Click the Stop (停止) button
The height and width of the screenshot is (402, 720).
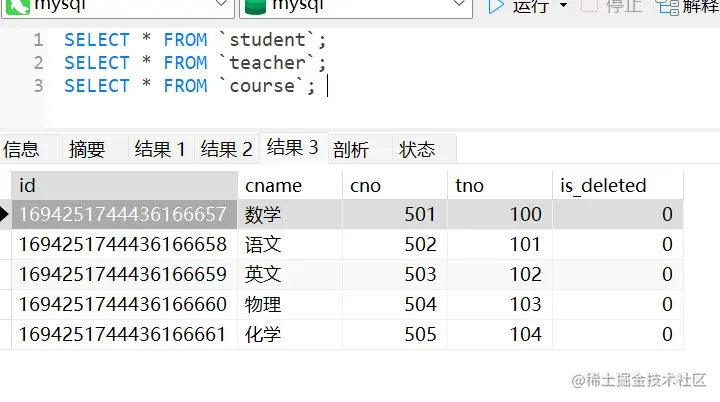[x=611, y=6]
